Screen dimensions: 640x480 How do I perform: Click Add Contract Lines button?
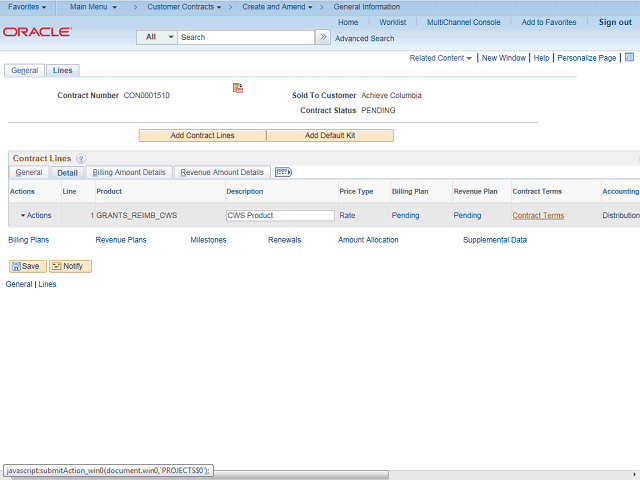coord(202,136)
